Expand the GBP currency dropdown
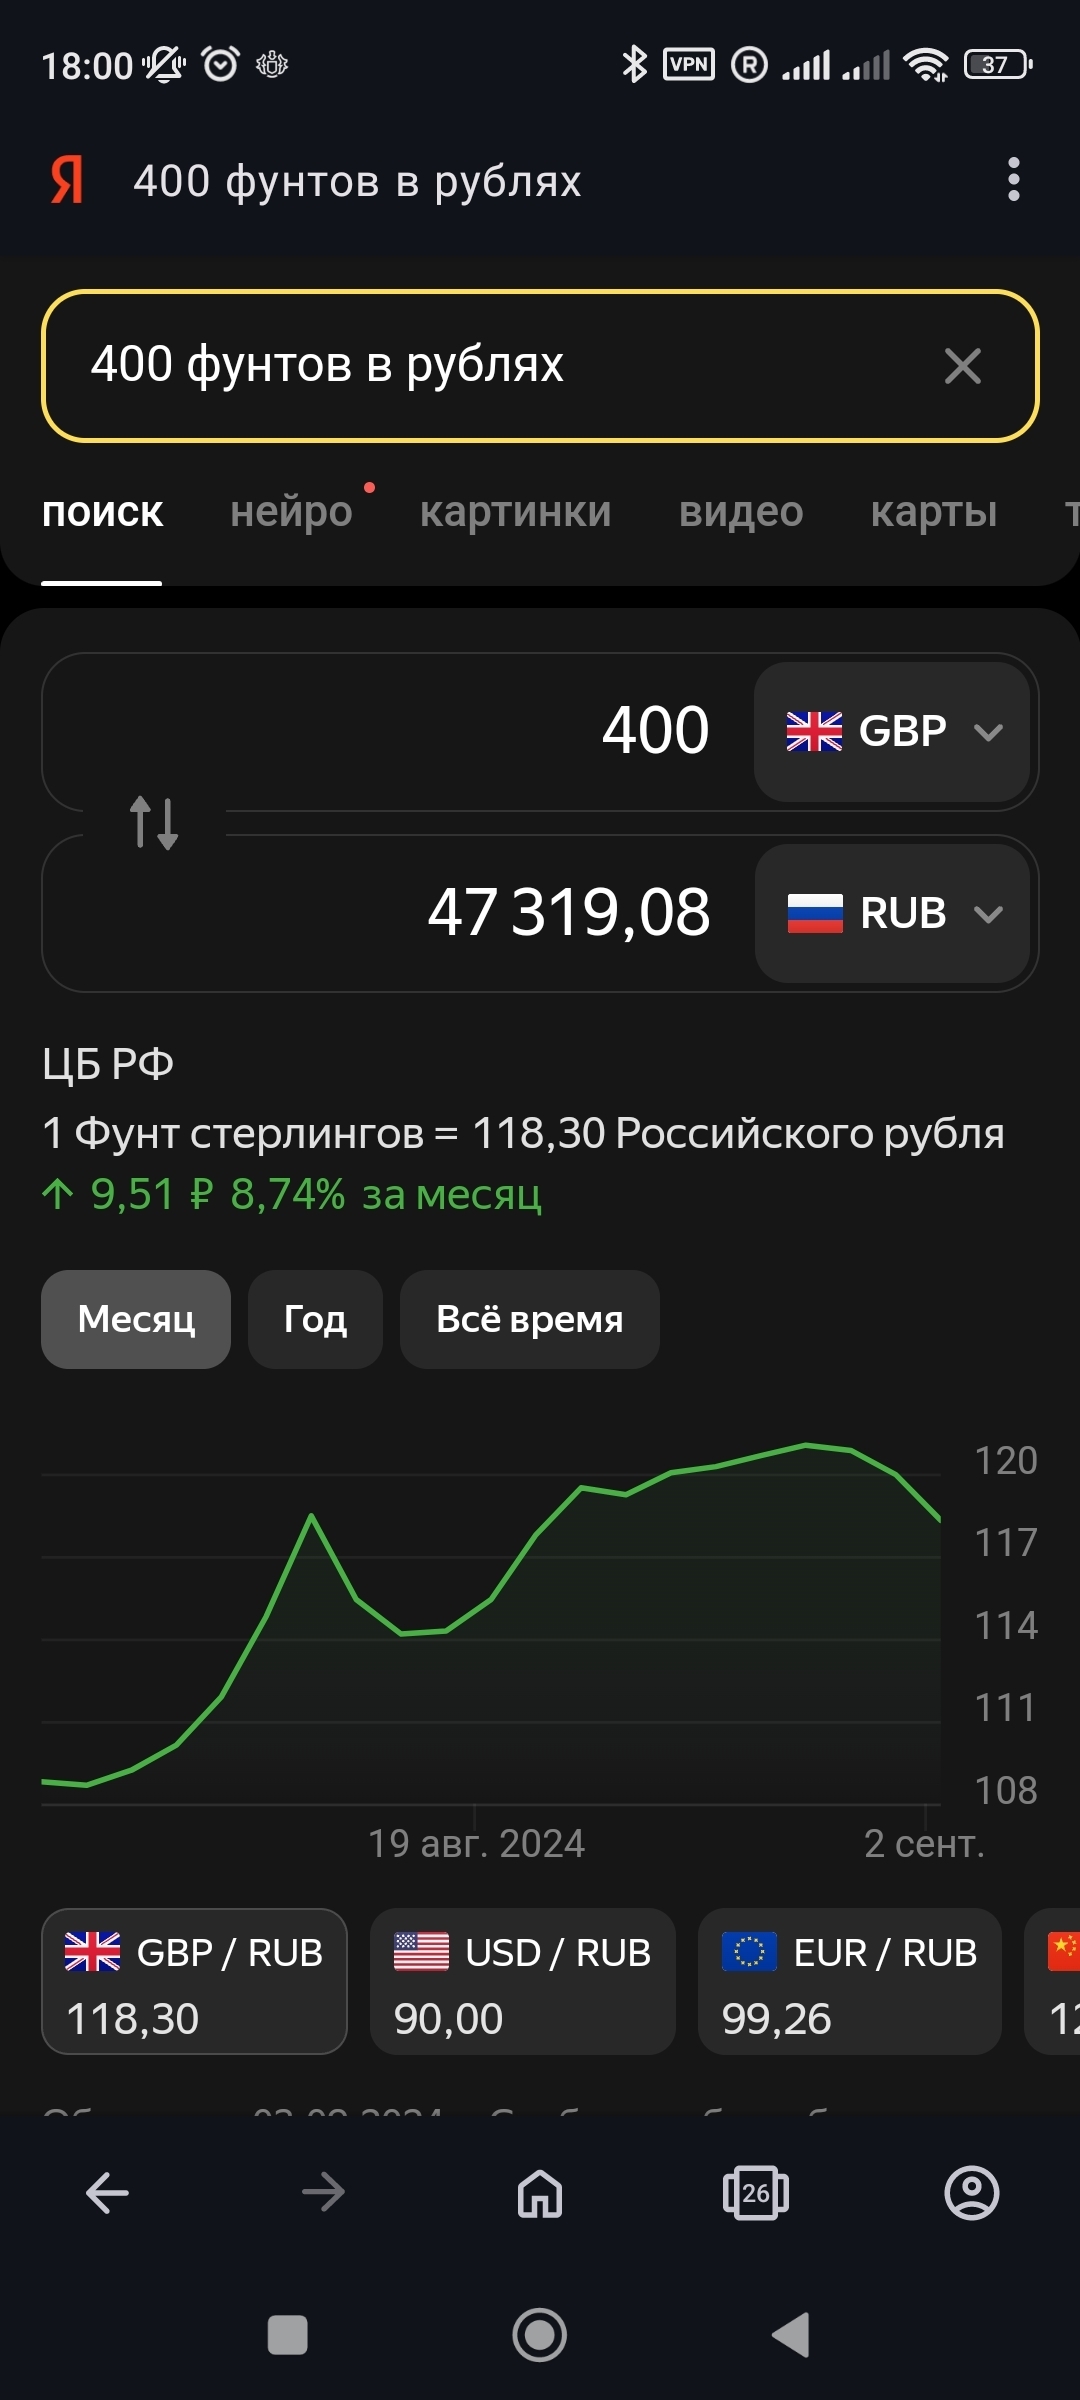 tap(892, 732)
